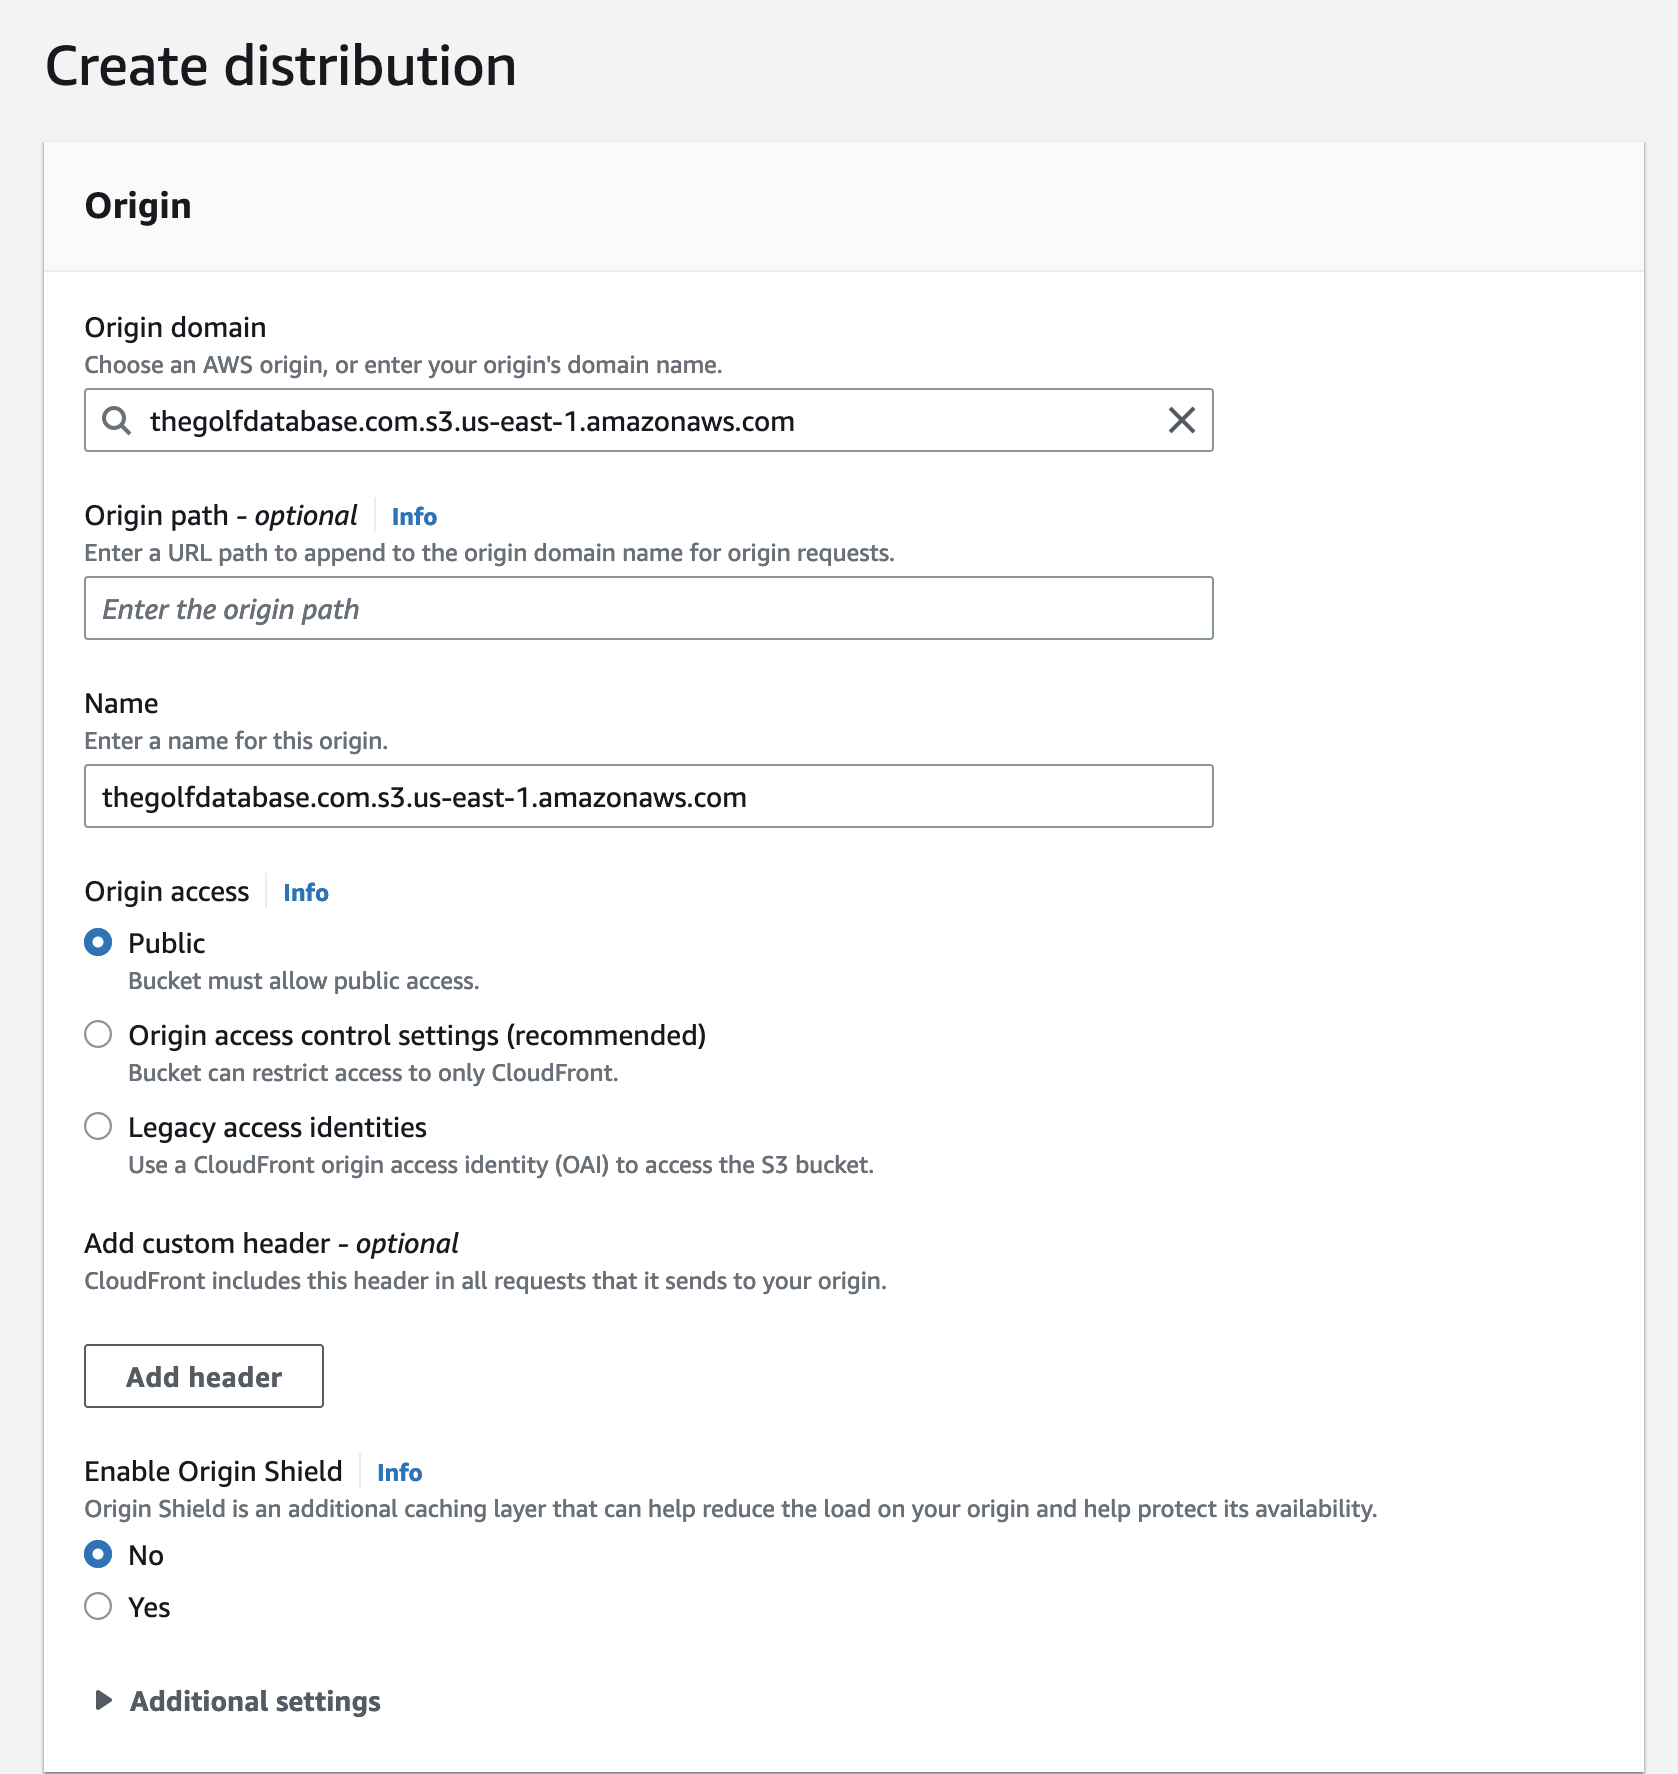Viewport: 1678px width, 1774px height.
Task: Click the Name input field for this origin
Action: 648,797
